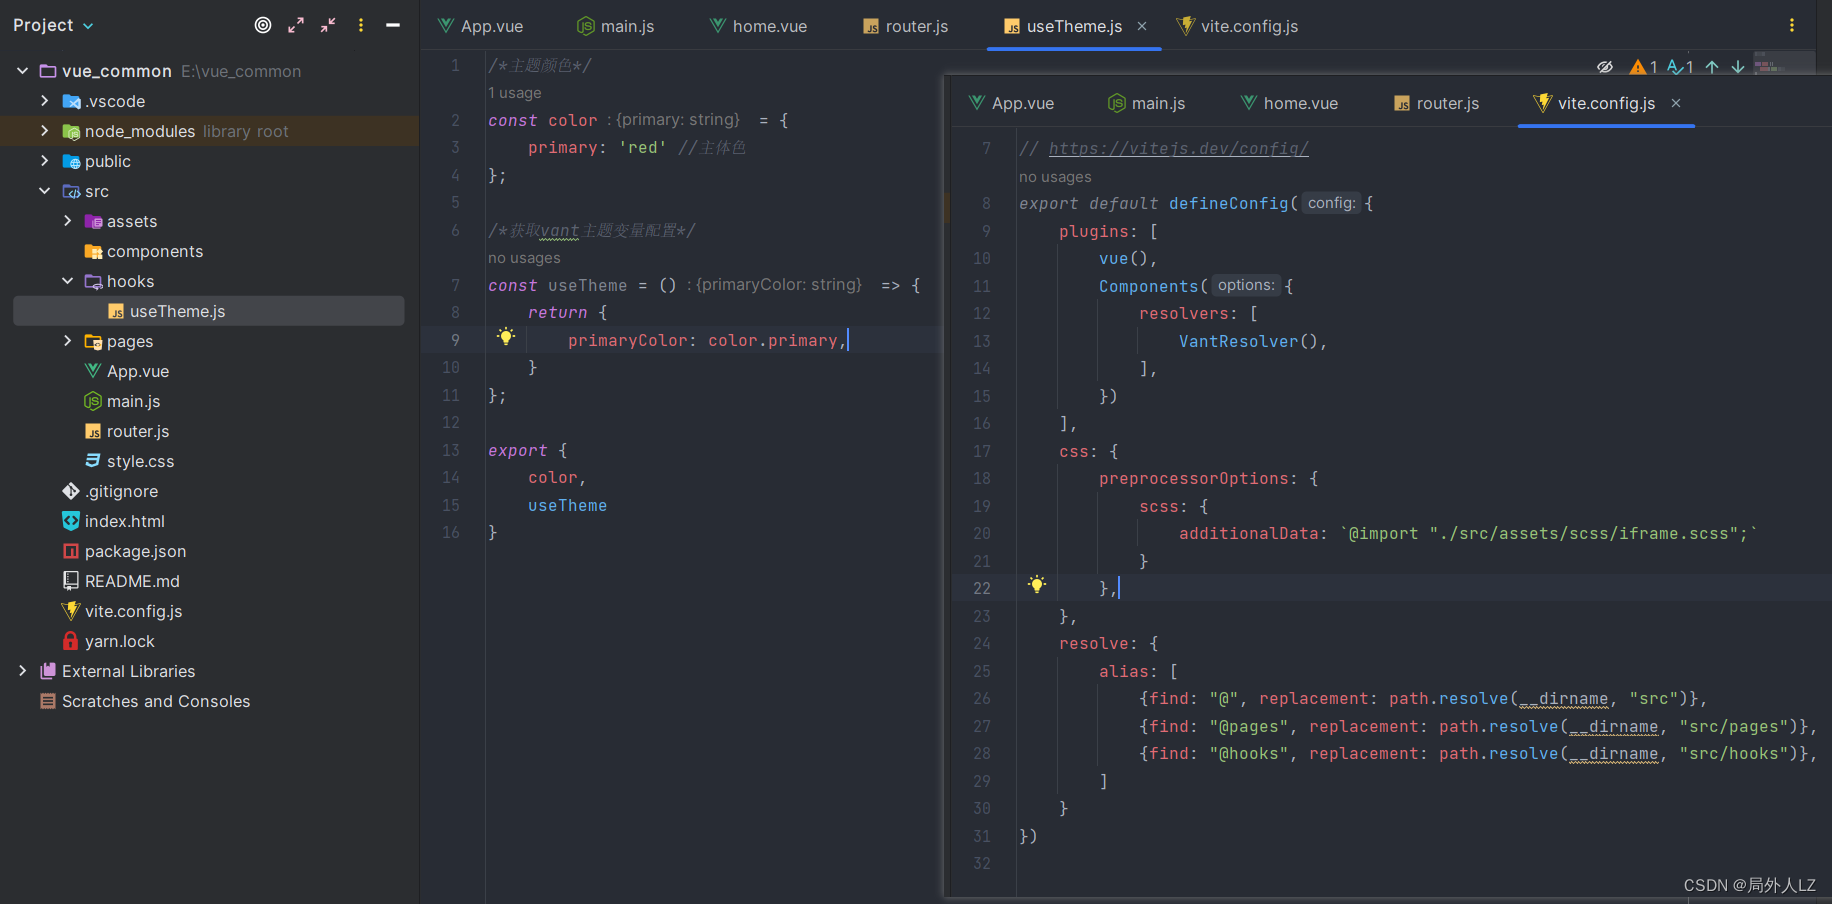Switch to router.js tab in right editor
Viewport: 1832px width, 904px height.
click(1436, 103)
